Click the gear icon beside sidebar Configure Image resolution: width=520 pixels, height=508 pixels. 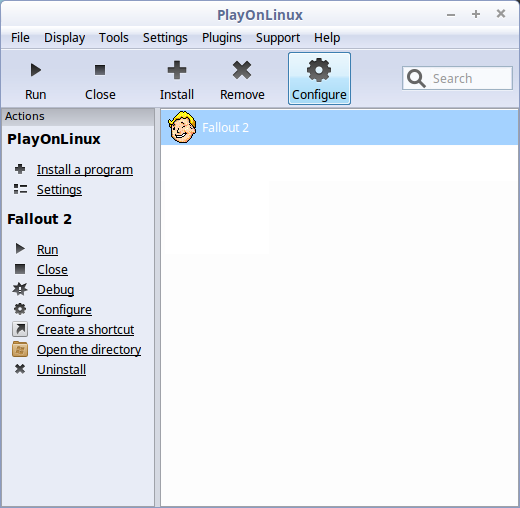(20, 309)
